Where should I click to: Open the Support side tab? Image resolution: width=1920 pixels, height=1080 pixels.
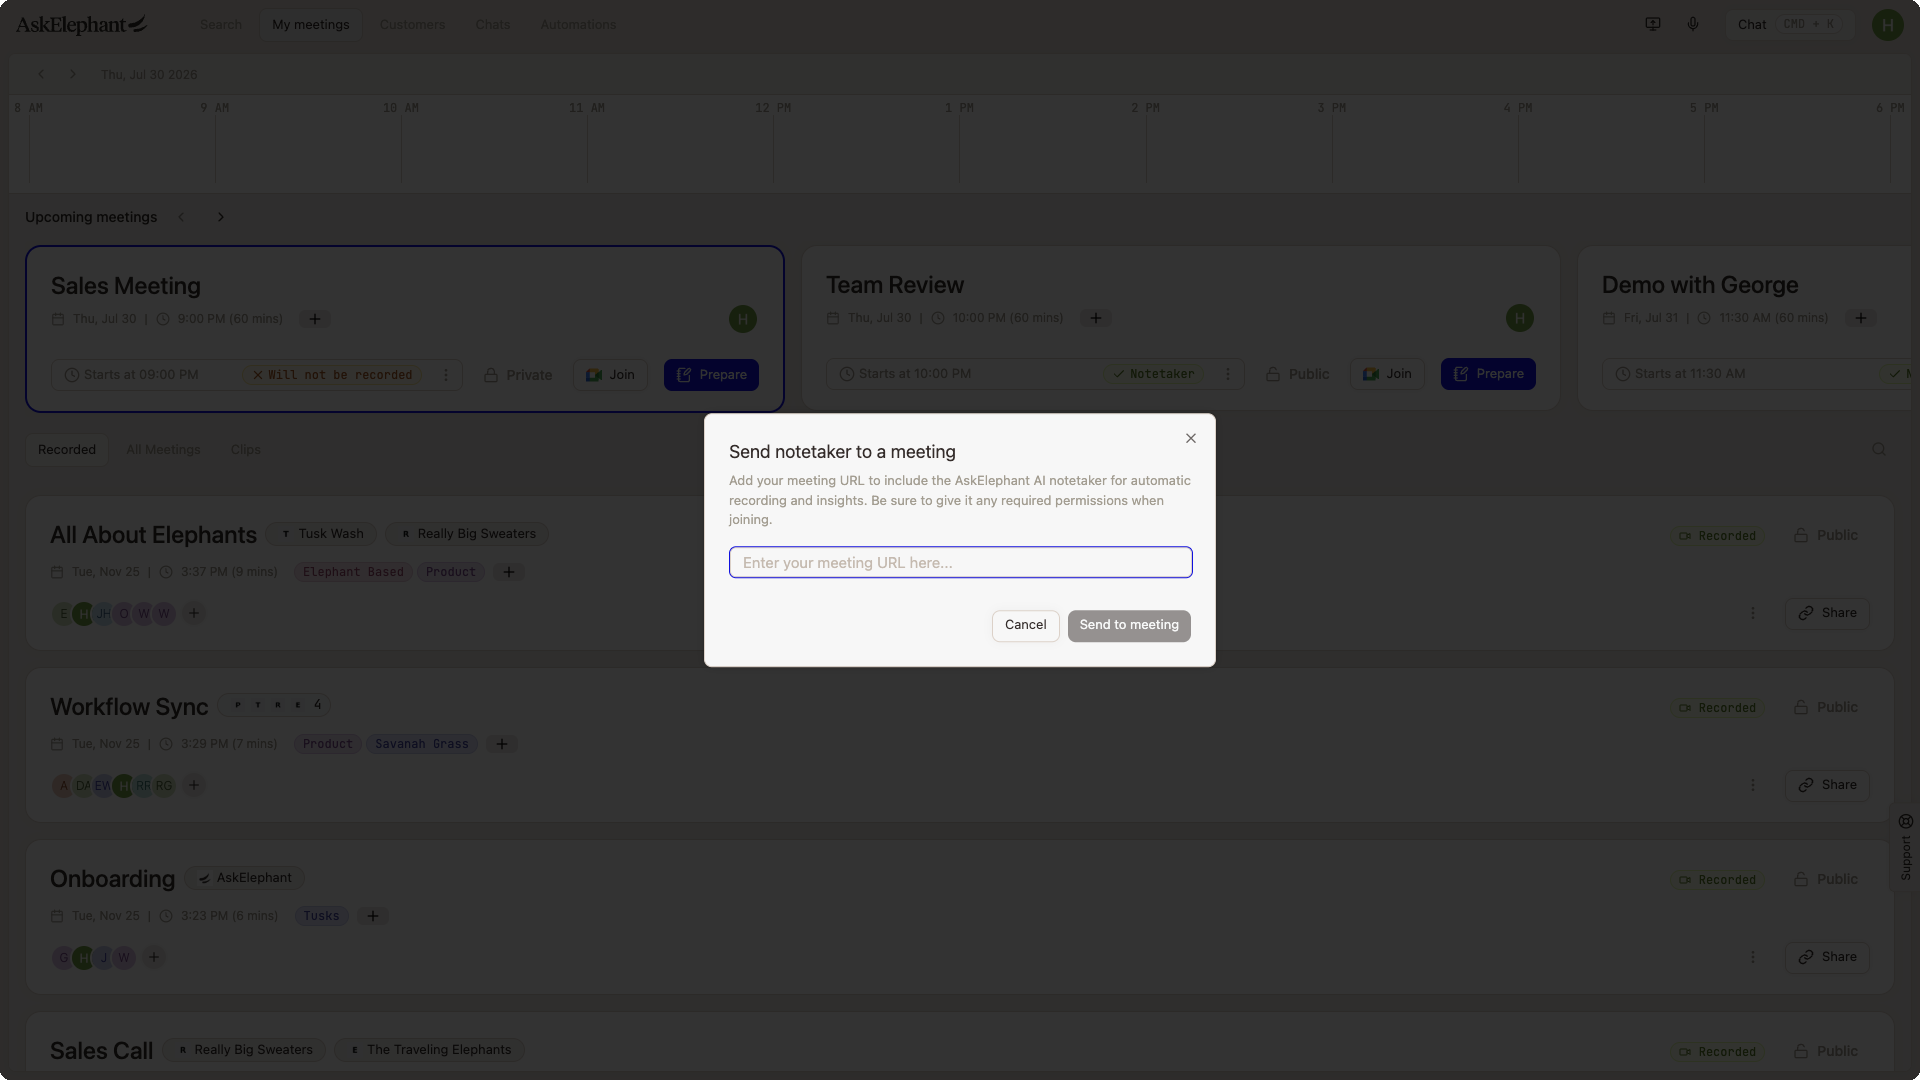point(1905,847)
